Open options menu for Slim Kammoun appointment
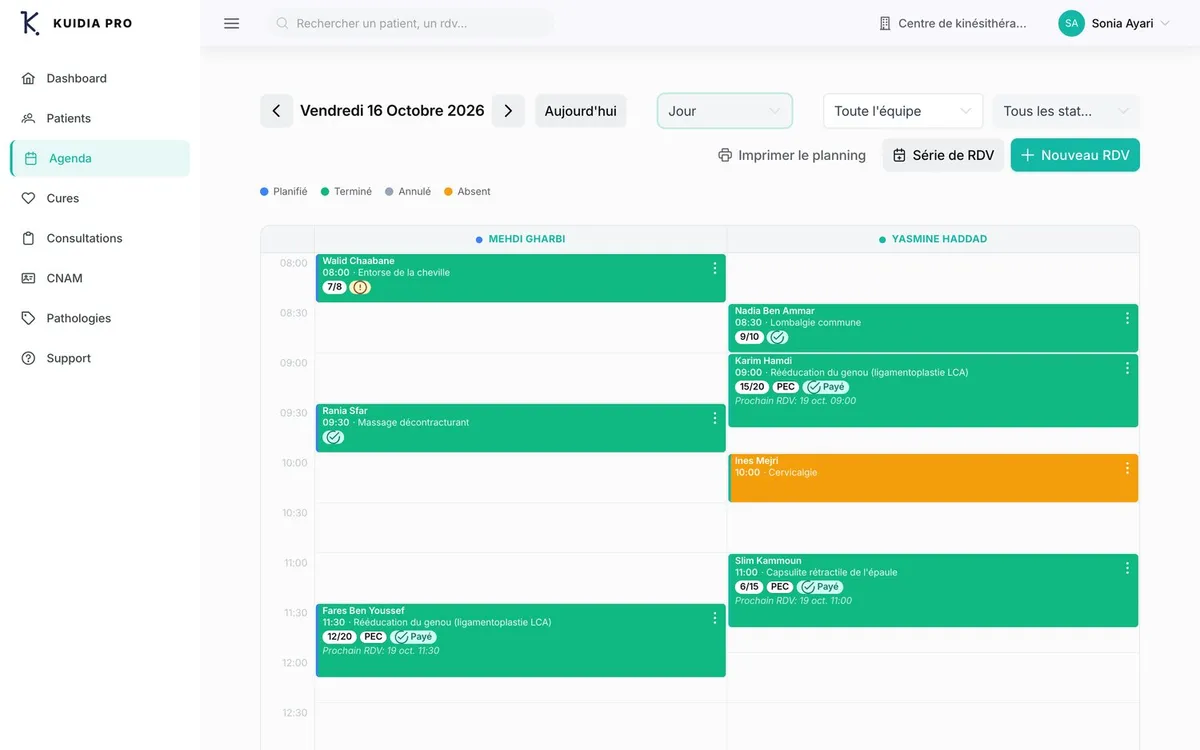Viewport: 1200px width, 750px height. [1127, 568]
